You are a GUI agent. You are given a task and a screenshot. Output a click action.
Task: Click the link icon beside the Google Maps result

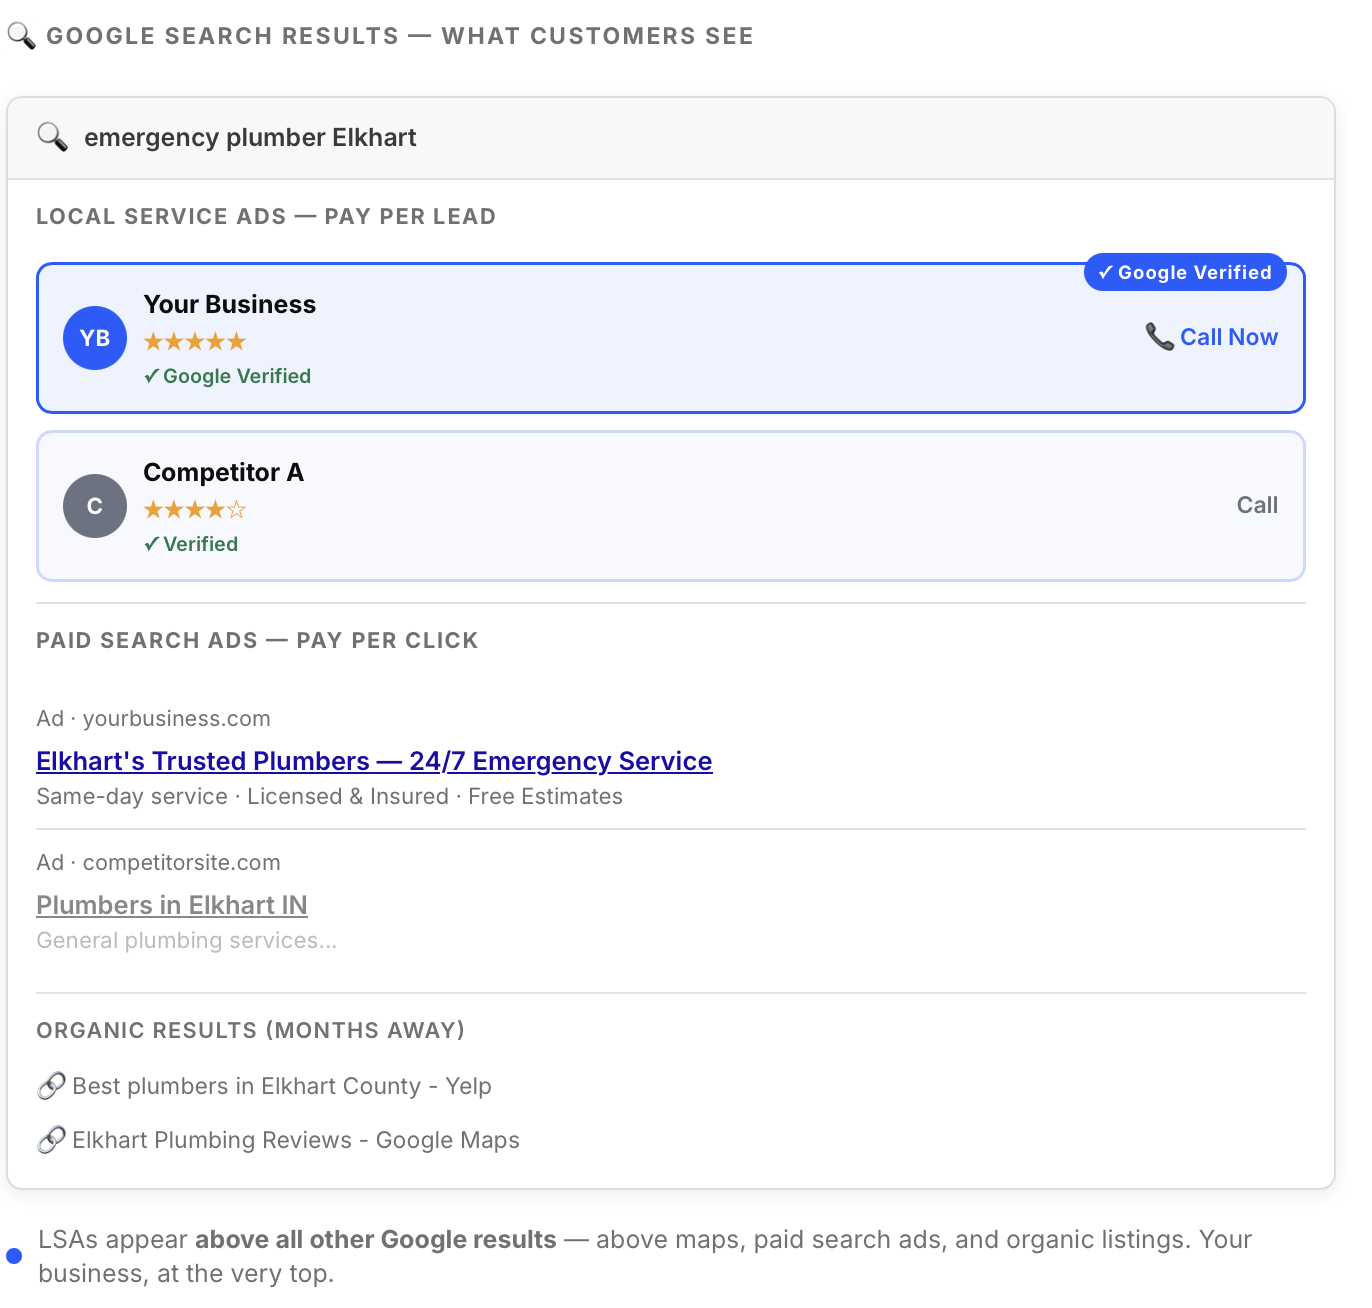point(51,1139)
